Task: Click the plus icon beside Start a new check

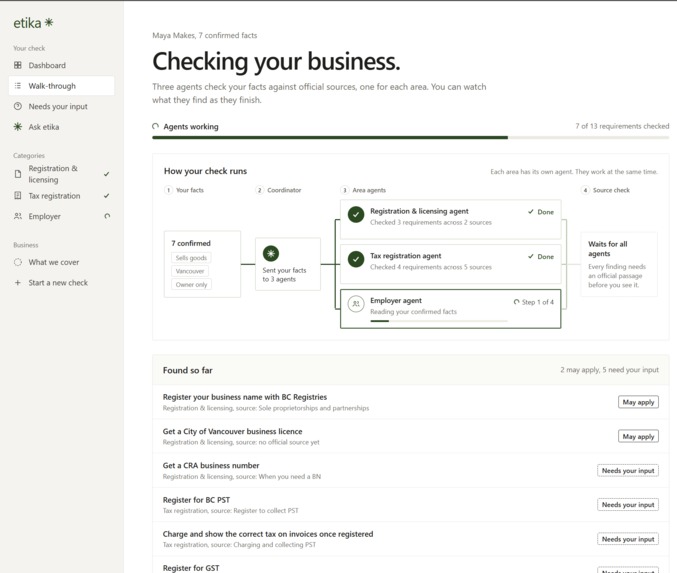Action: coord(18,283)
